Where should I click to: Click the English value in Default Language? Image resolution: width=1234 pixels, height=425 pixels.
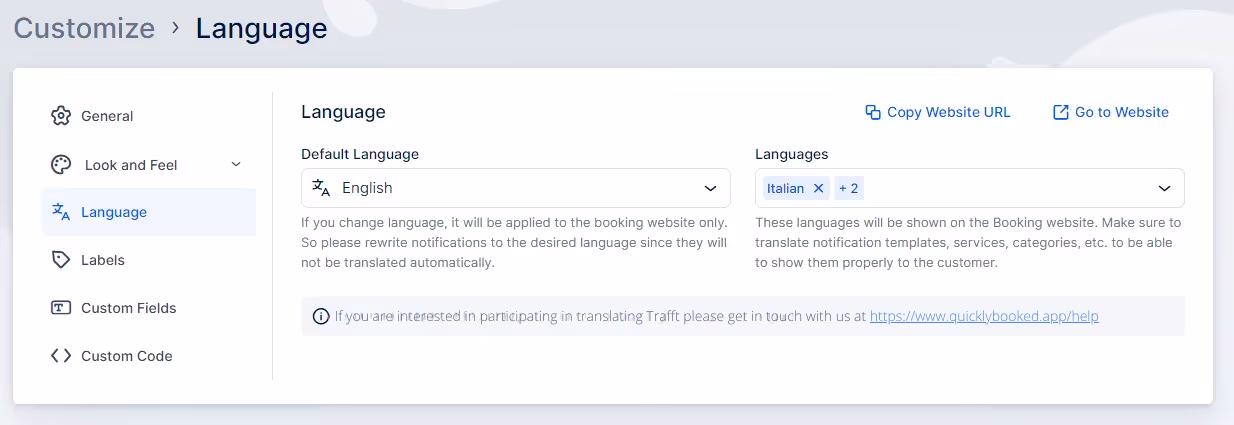367,188
